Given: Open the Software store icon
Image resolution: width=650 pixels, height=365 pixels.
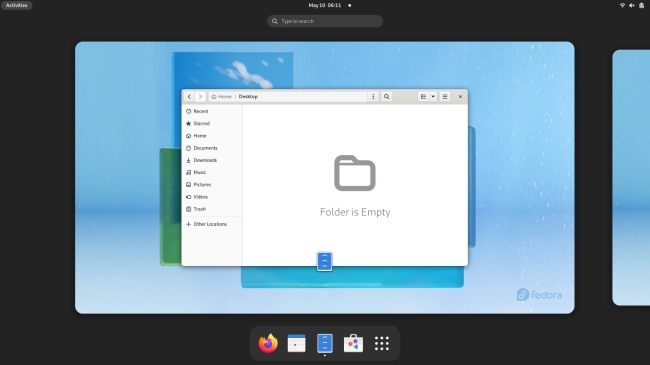Looking at the screenshot, I should coord(353,343).
